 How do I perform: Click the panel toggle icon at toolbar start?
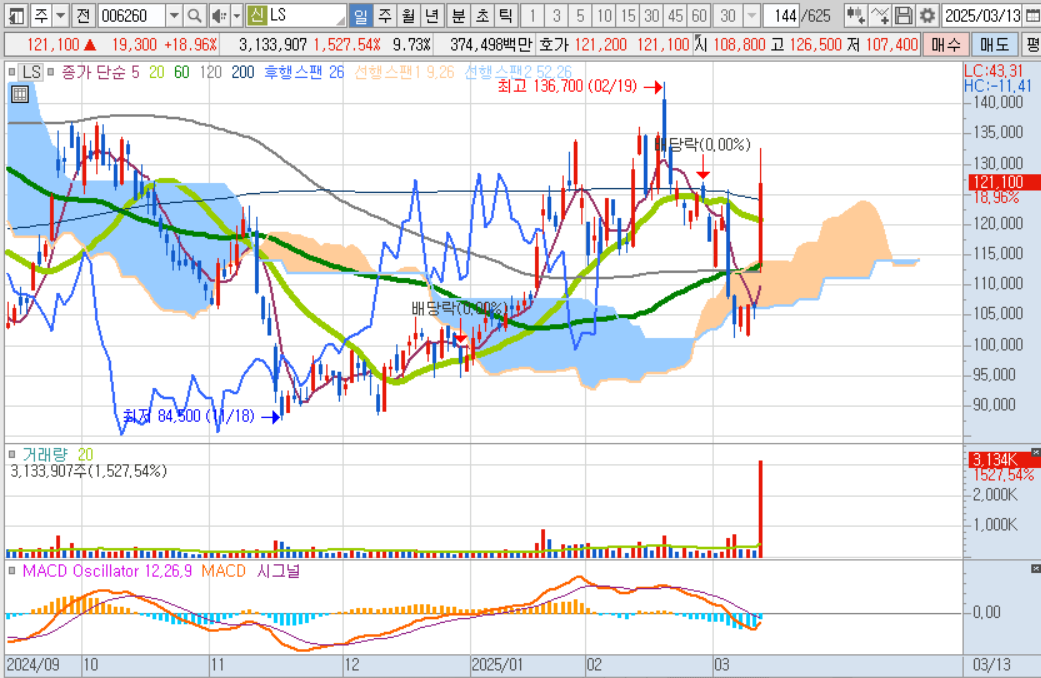pos(17,15)
